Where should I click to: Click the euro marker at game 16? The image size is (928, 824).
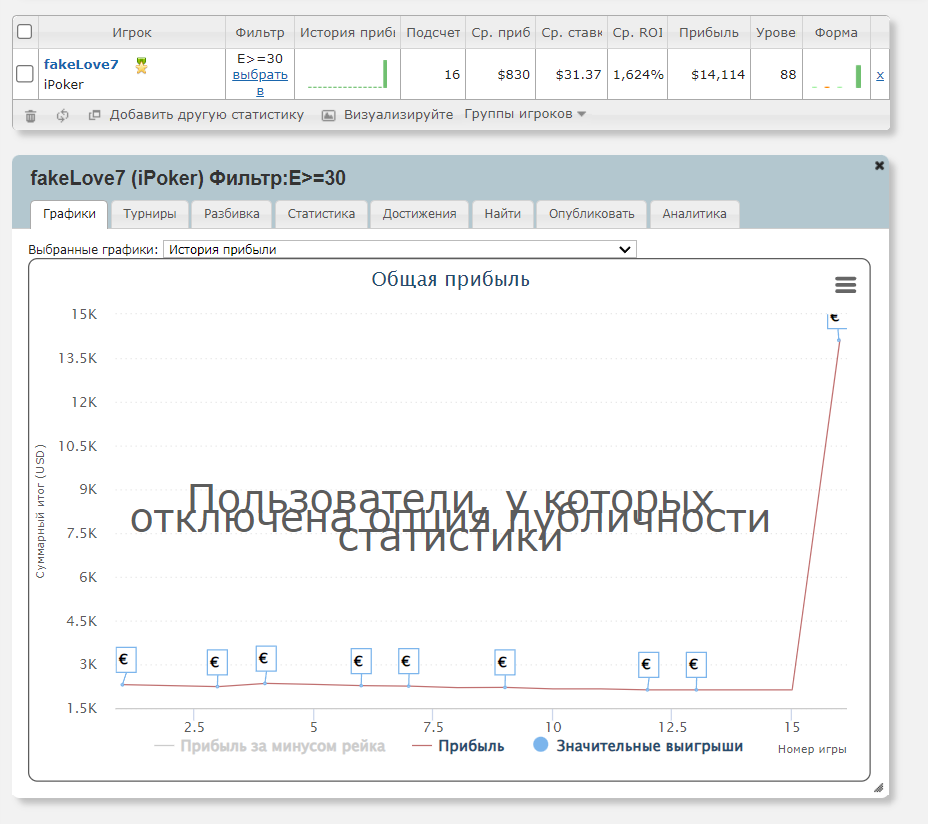coord(835,317)
